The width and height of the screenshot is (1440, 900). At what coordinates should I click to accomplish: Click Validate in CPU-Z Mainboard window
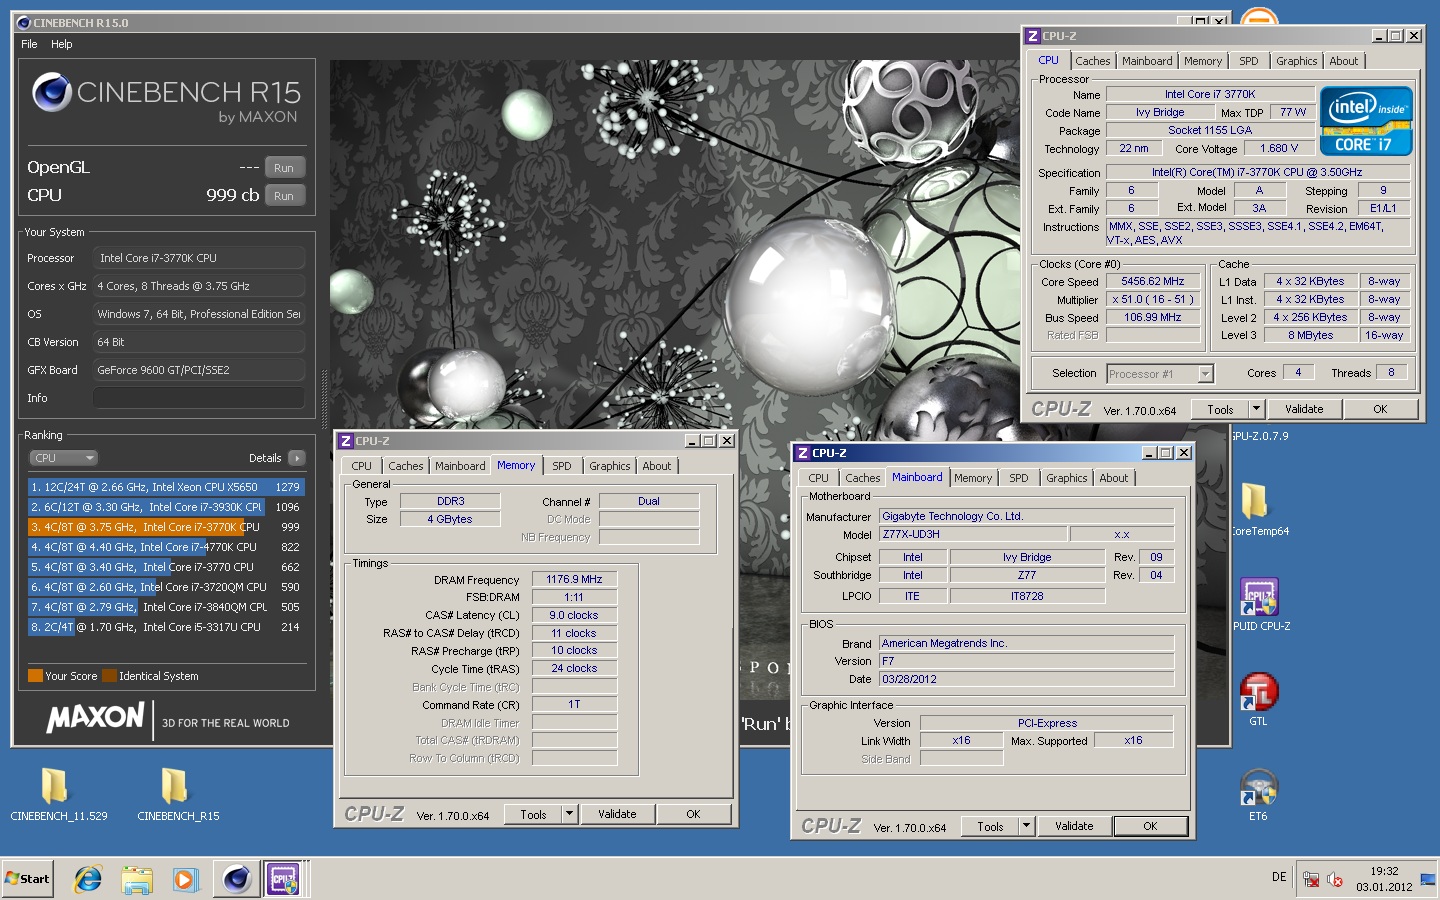tap(1074, 826)
